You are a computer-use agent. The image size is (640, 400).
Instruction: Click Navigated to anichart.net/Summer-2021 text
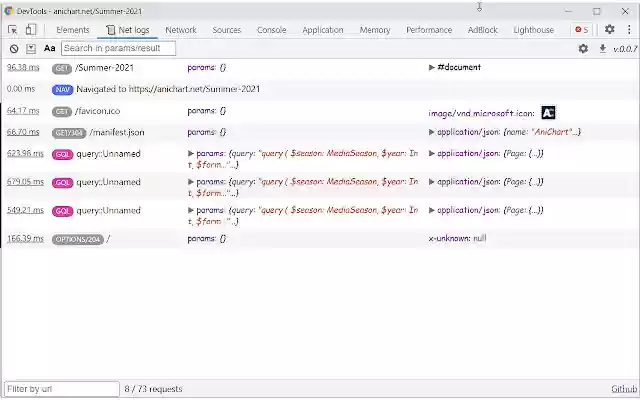[x=168, y=89]
